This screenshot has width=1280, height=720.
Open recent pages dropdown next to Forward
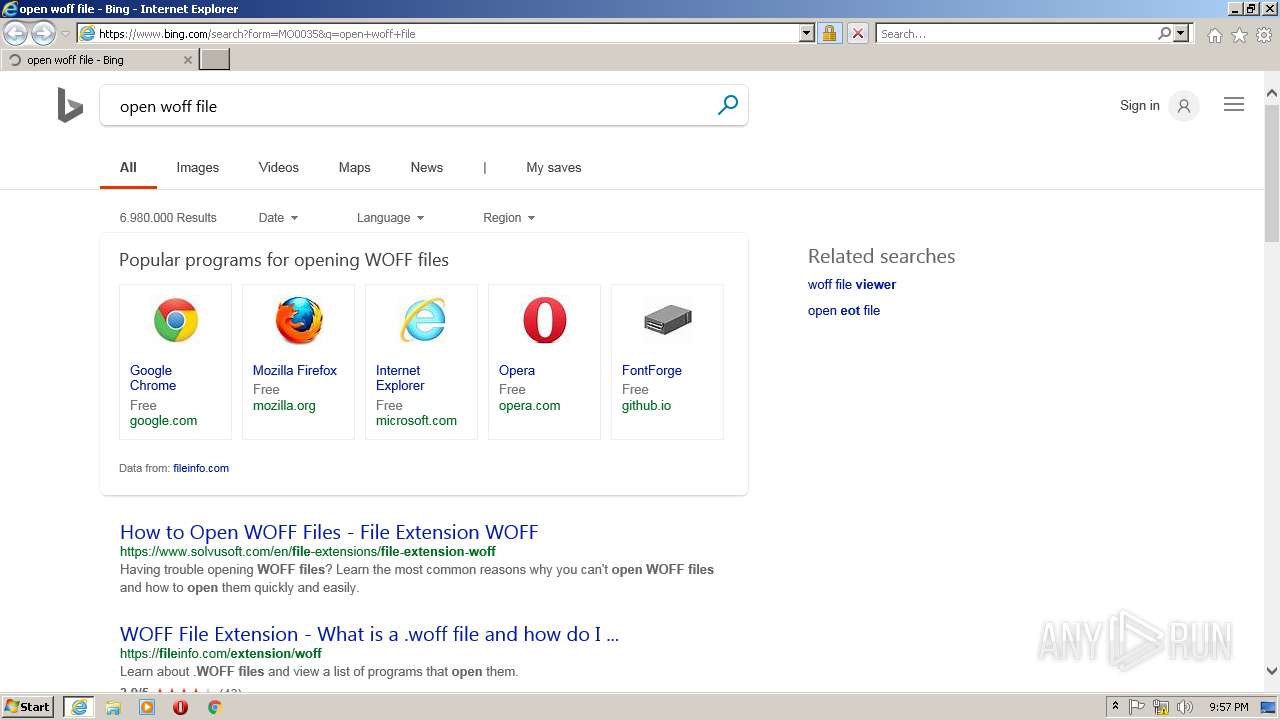pos(65,34)
